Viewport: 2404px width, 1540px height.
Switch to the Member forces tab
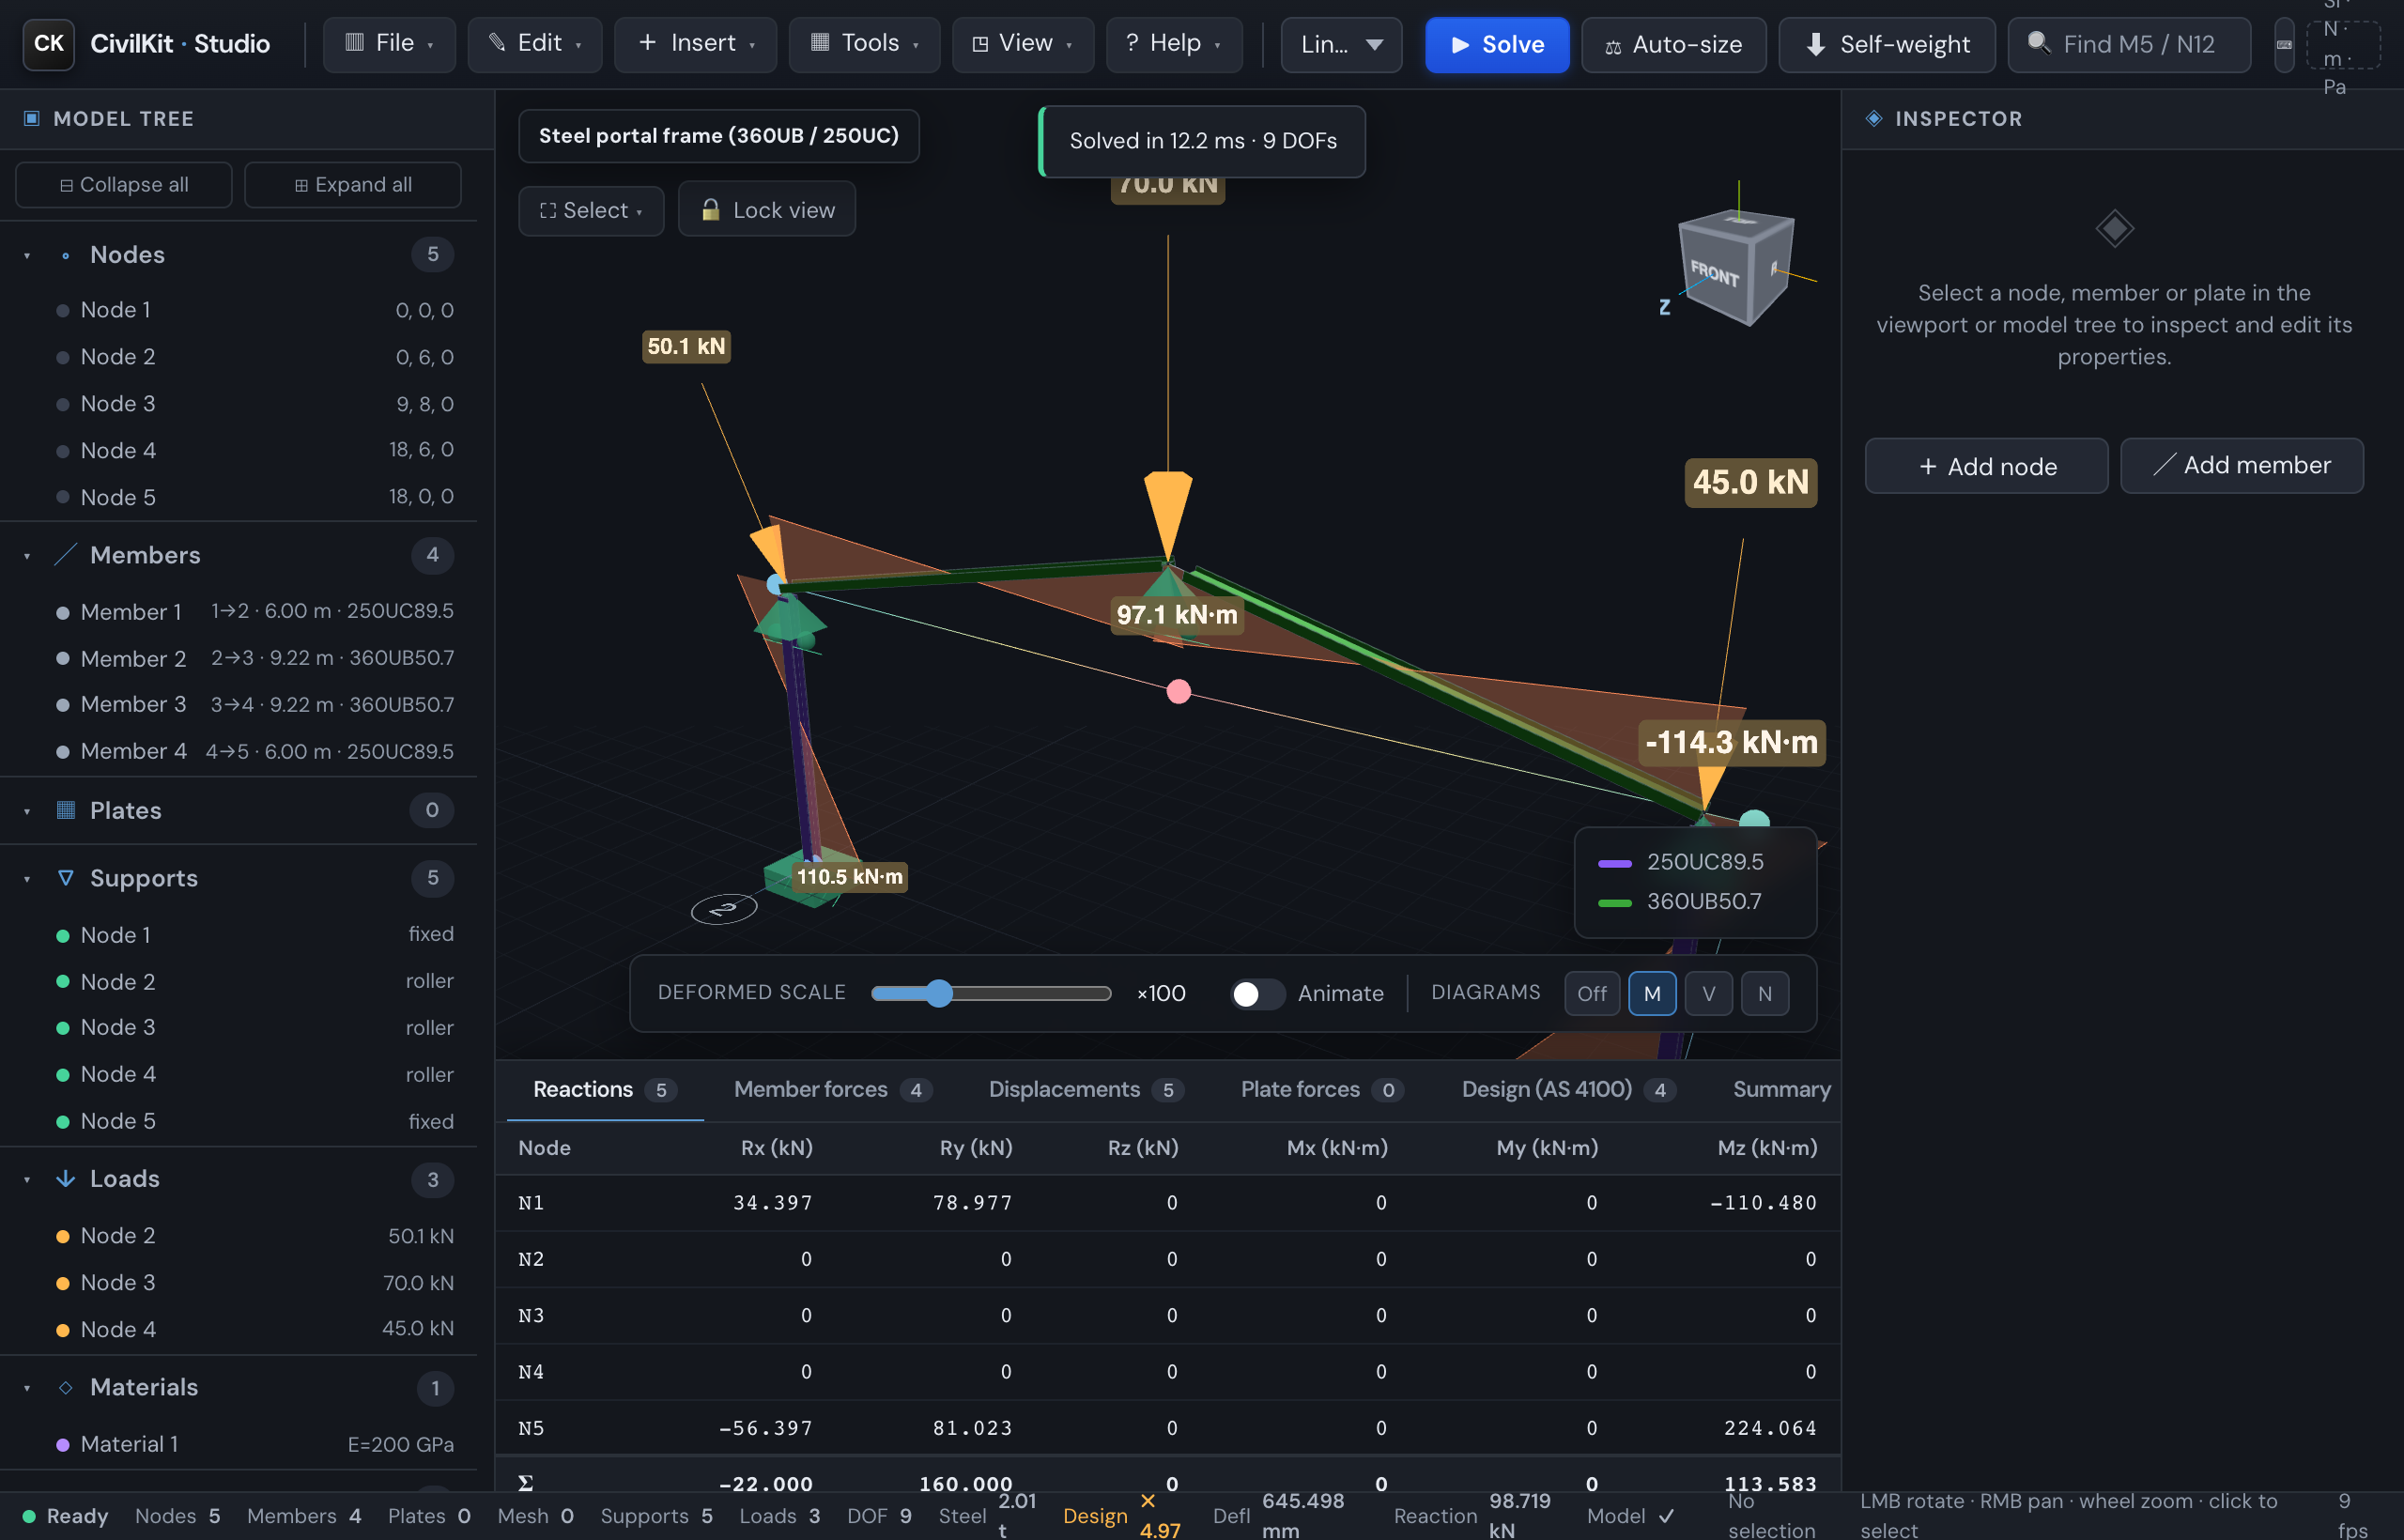pos(832,1090)
